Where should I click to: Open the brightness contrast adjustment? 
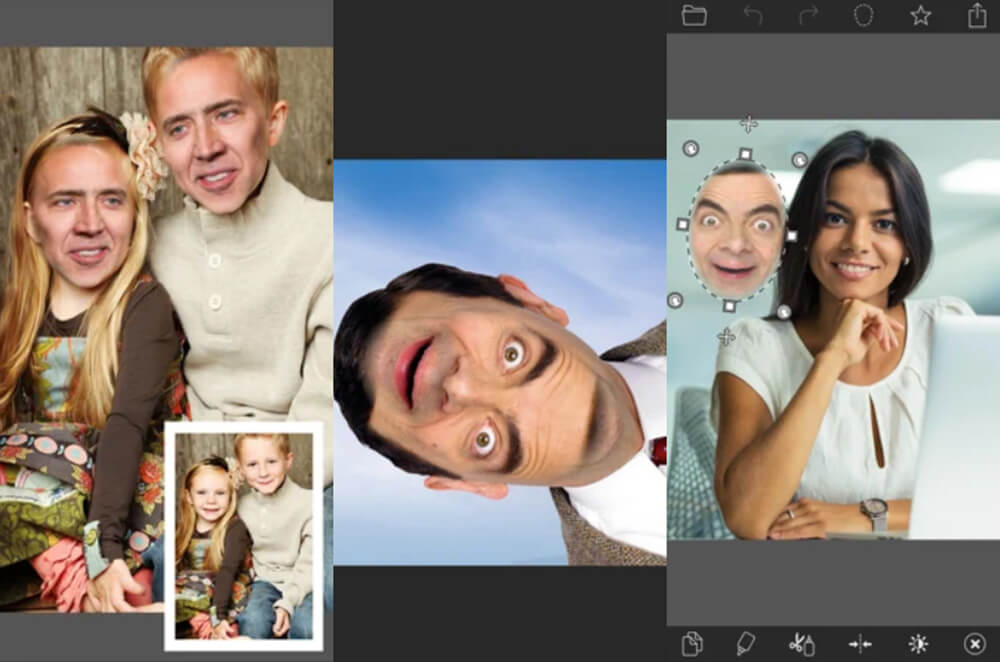(x=918, y=644)
